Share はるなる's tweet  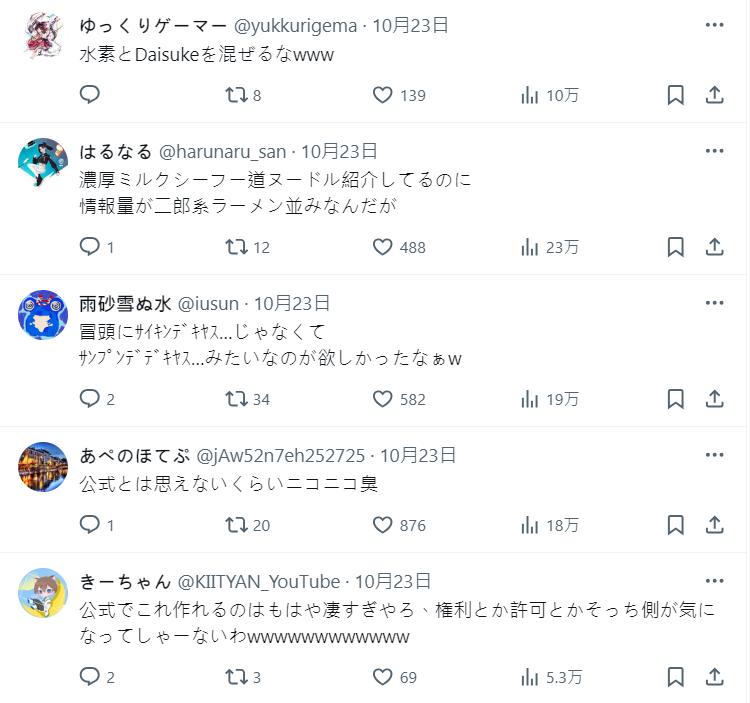coord(715,247)
